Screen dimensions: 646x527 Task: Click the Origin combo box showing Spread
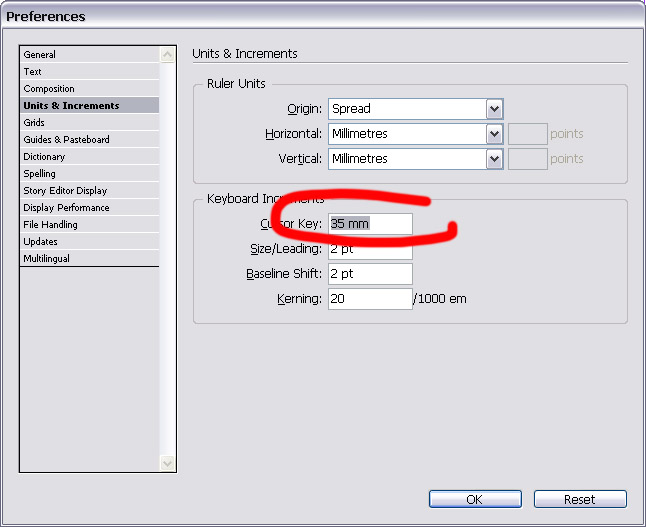coord(416,109)
